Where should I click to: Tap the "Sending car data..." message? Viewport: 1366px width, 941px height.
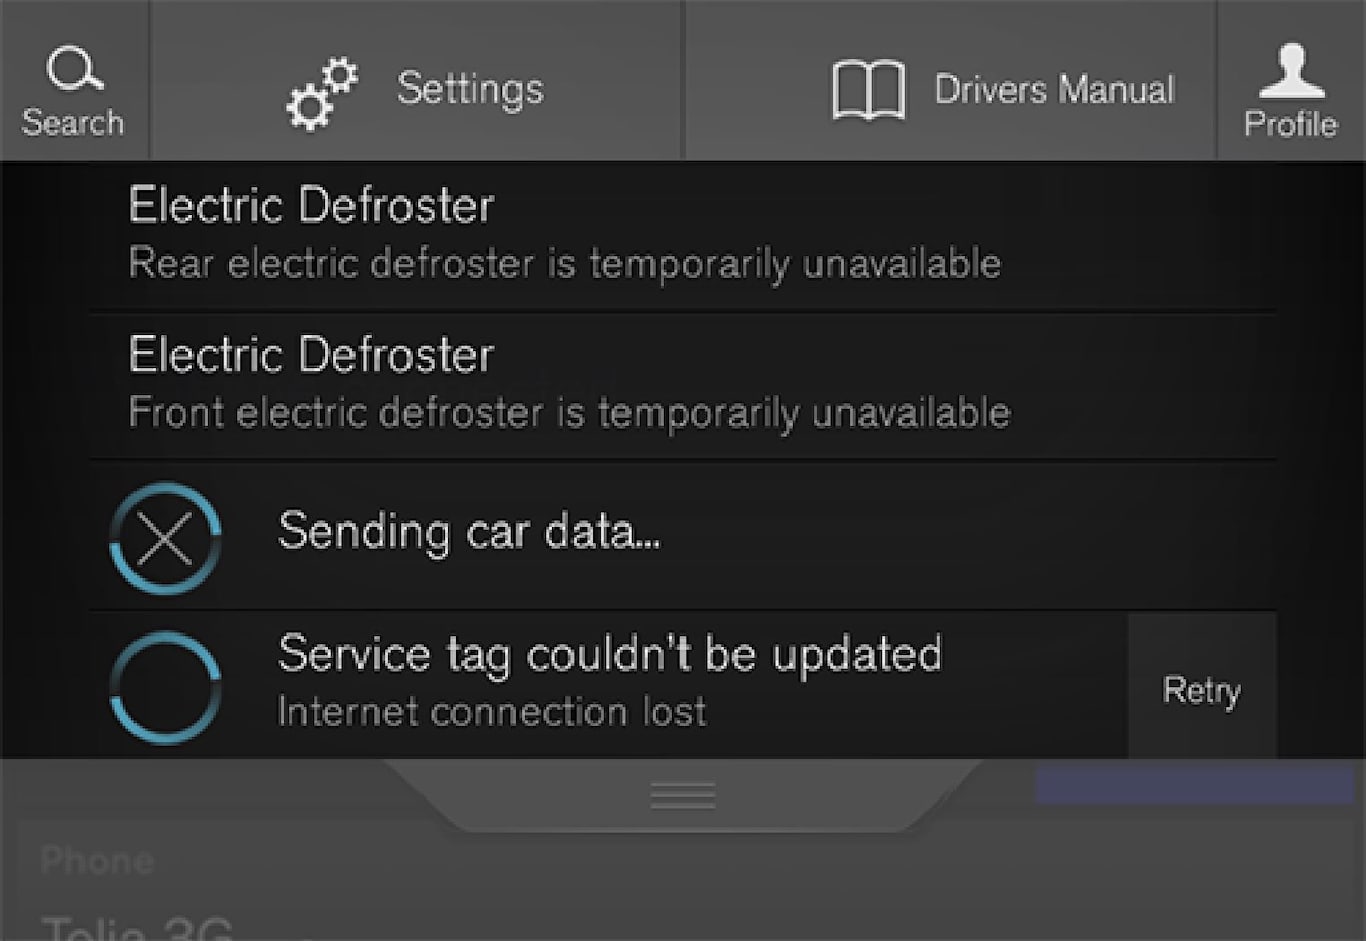click(468, 531)
